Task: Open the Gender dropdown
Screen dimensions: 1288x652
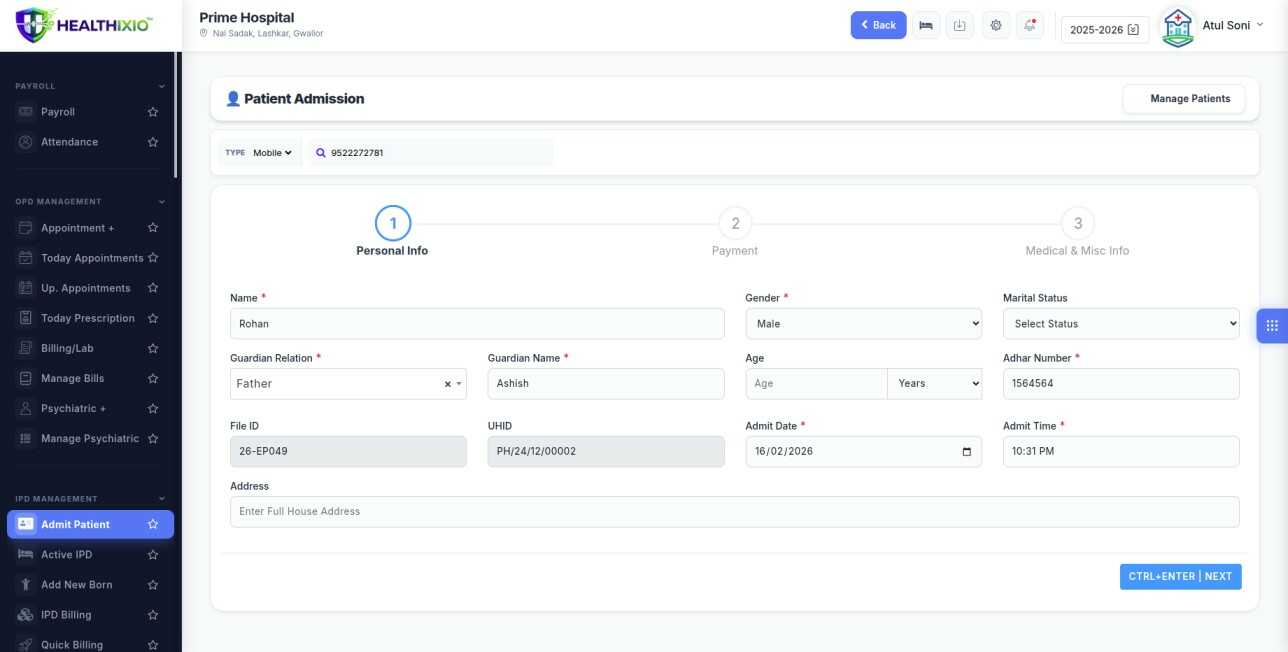Action: coord(863,324)
